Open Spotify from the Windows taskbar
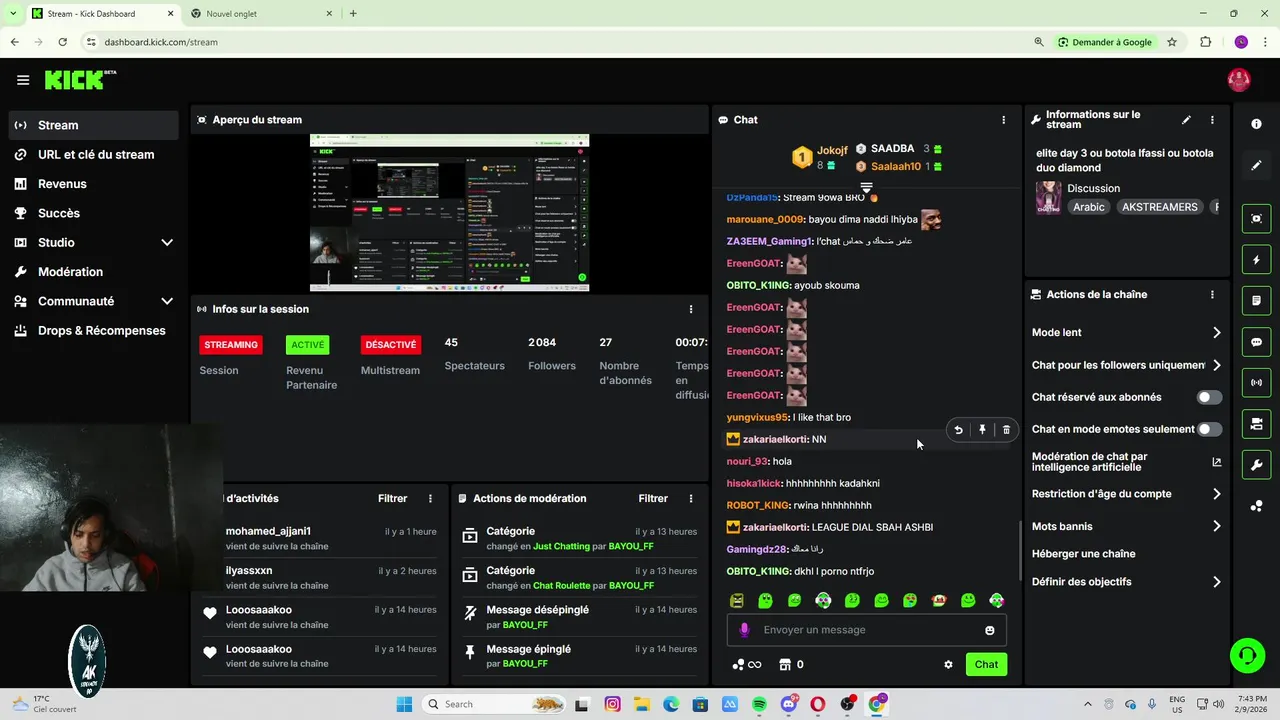This screenshot has width=1280, height=720. [759, 704]
